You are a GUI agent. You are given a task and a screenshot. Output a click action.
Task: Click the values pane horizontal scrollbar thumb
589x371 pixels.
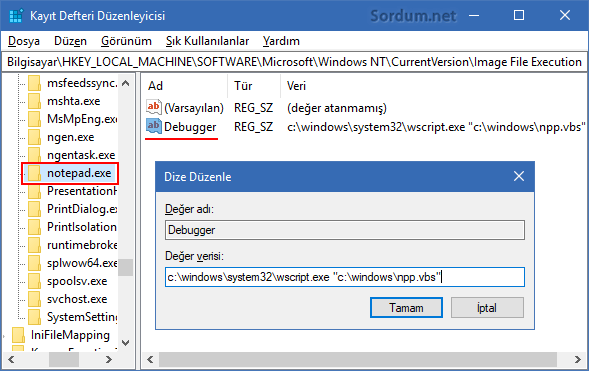tap(358, 359)
